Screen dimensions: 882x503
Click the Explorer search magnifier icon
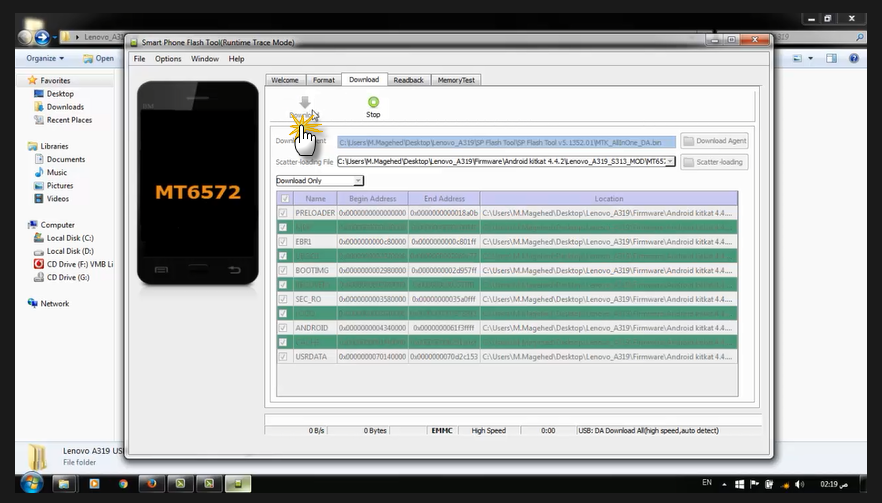[860, 37]
